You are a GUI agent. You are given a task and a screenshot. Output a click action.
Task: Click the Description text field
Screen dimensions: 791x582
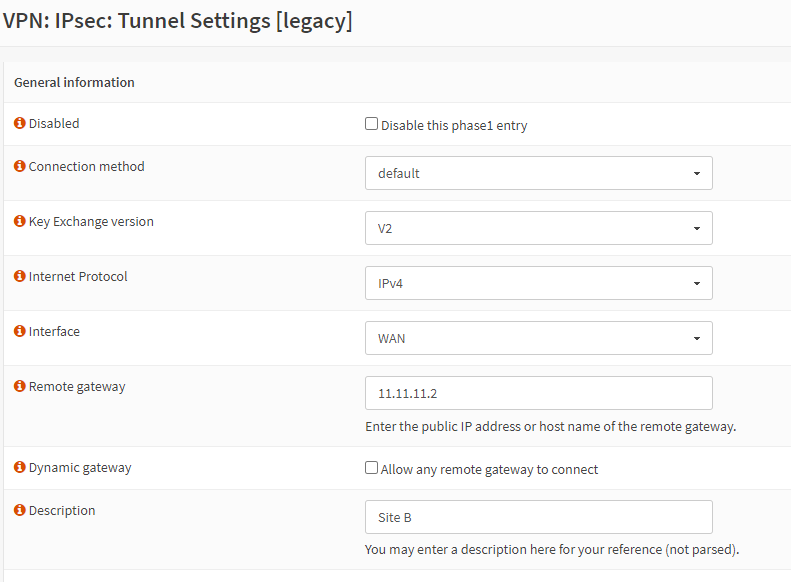click(538, 517)
